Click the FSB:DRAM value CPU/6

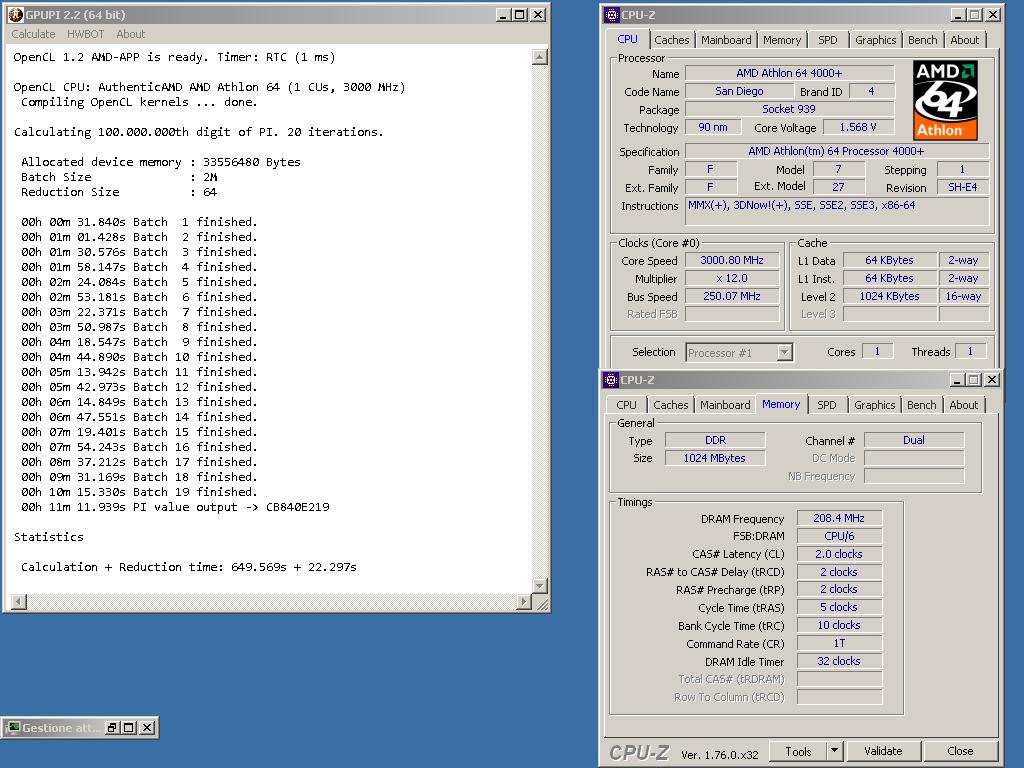click(839, 536)
